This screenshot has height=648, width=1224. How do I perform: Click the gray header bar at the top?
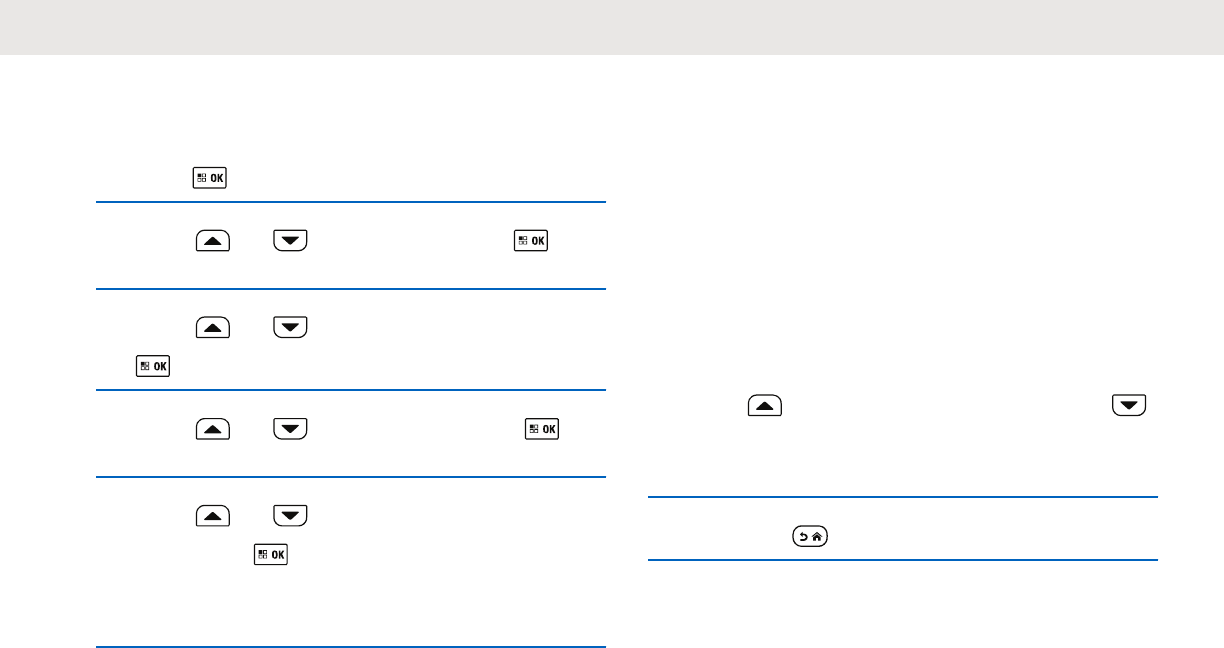(x=612, y=27)
